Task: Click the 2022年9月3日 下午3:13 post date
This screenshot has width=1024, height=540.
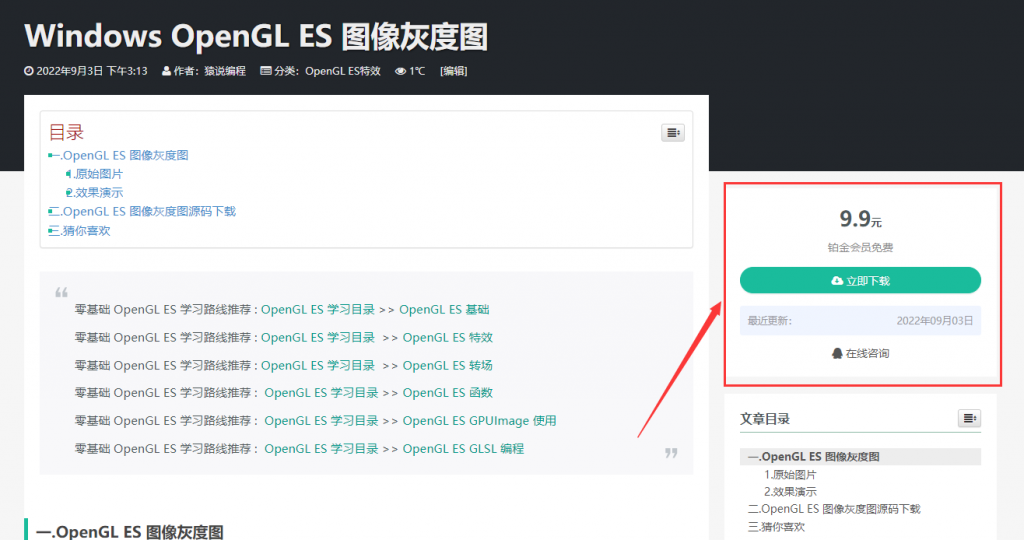Action: click(x=91, y=71)
